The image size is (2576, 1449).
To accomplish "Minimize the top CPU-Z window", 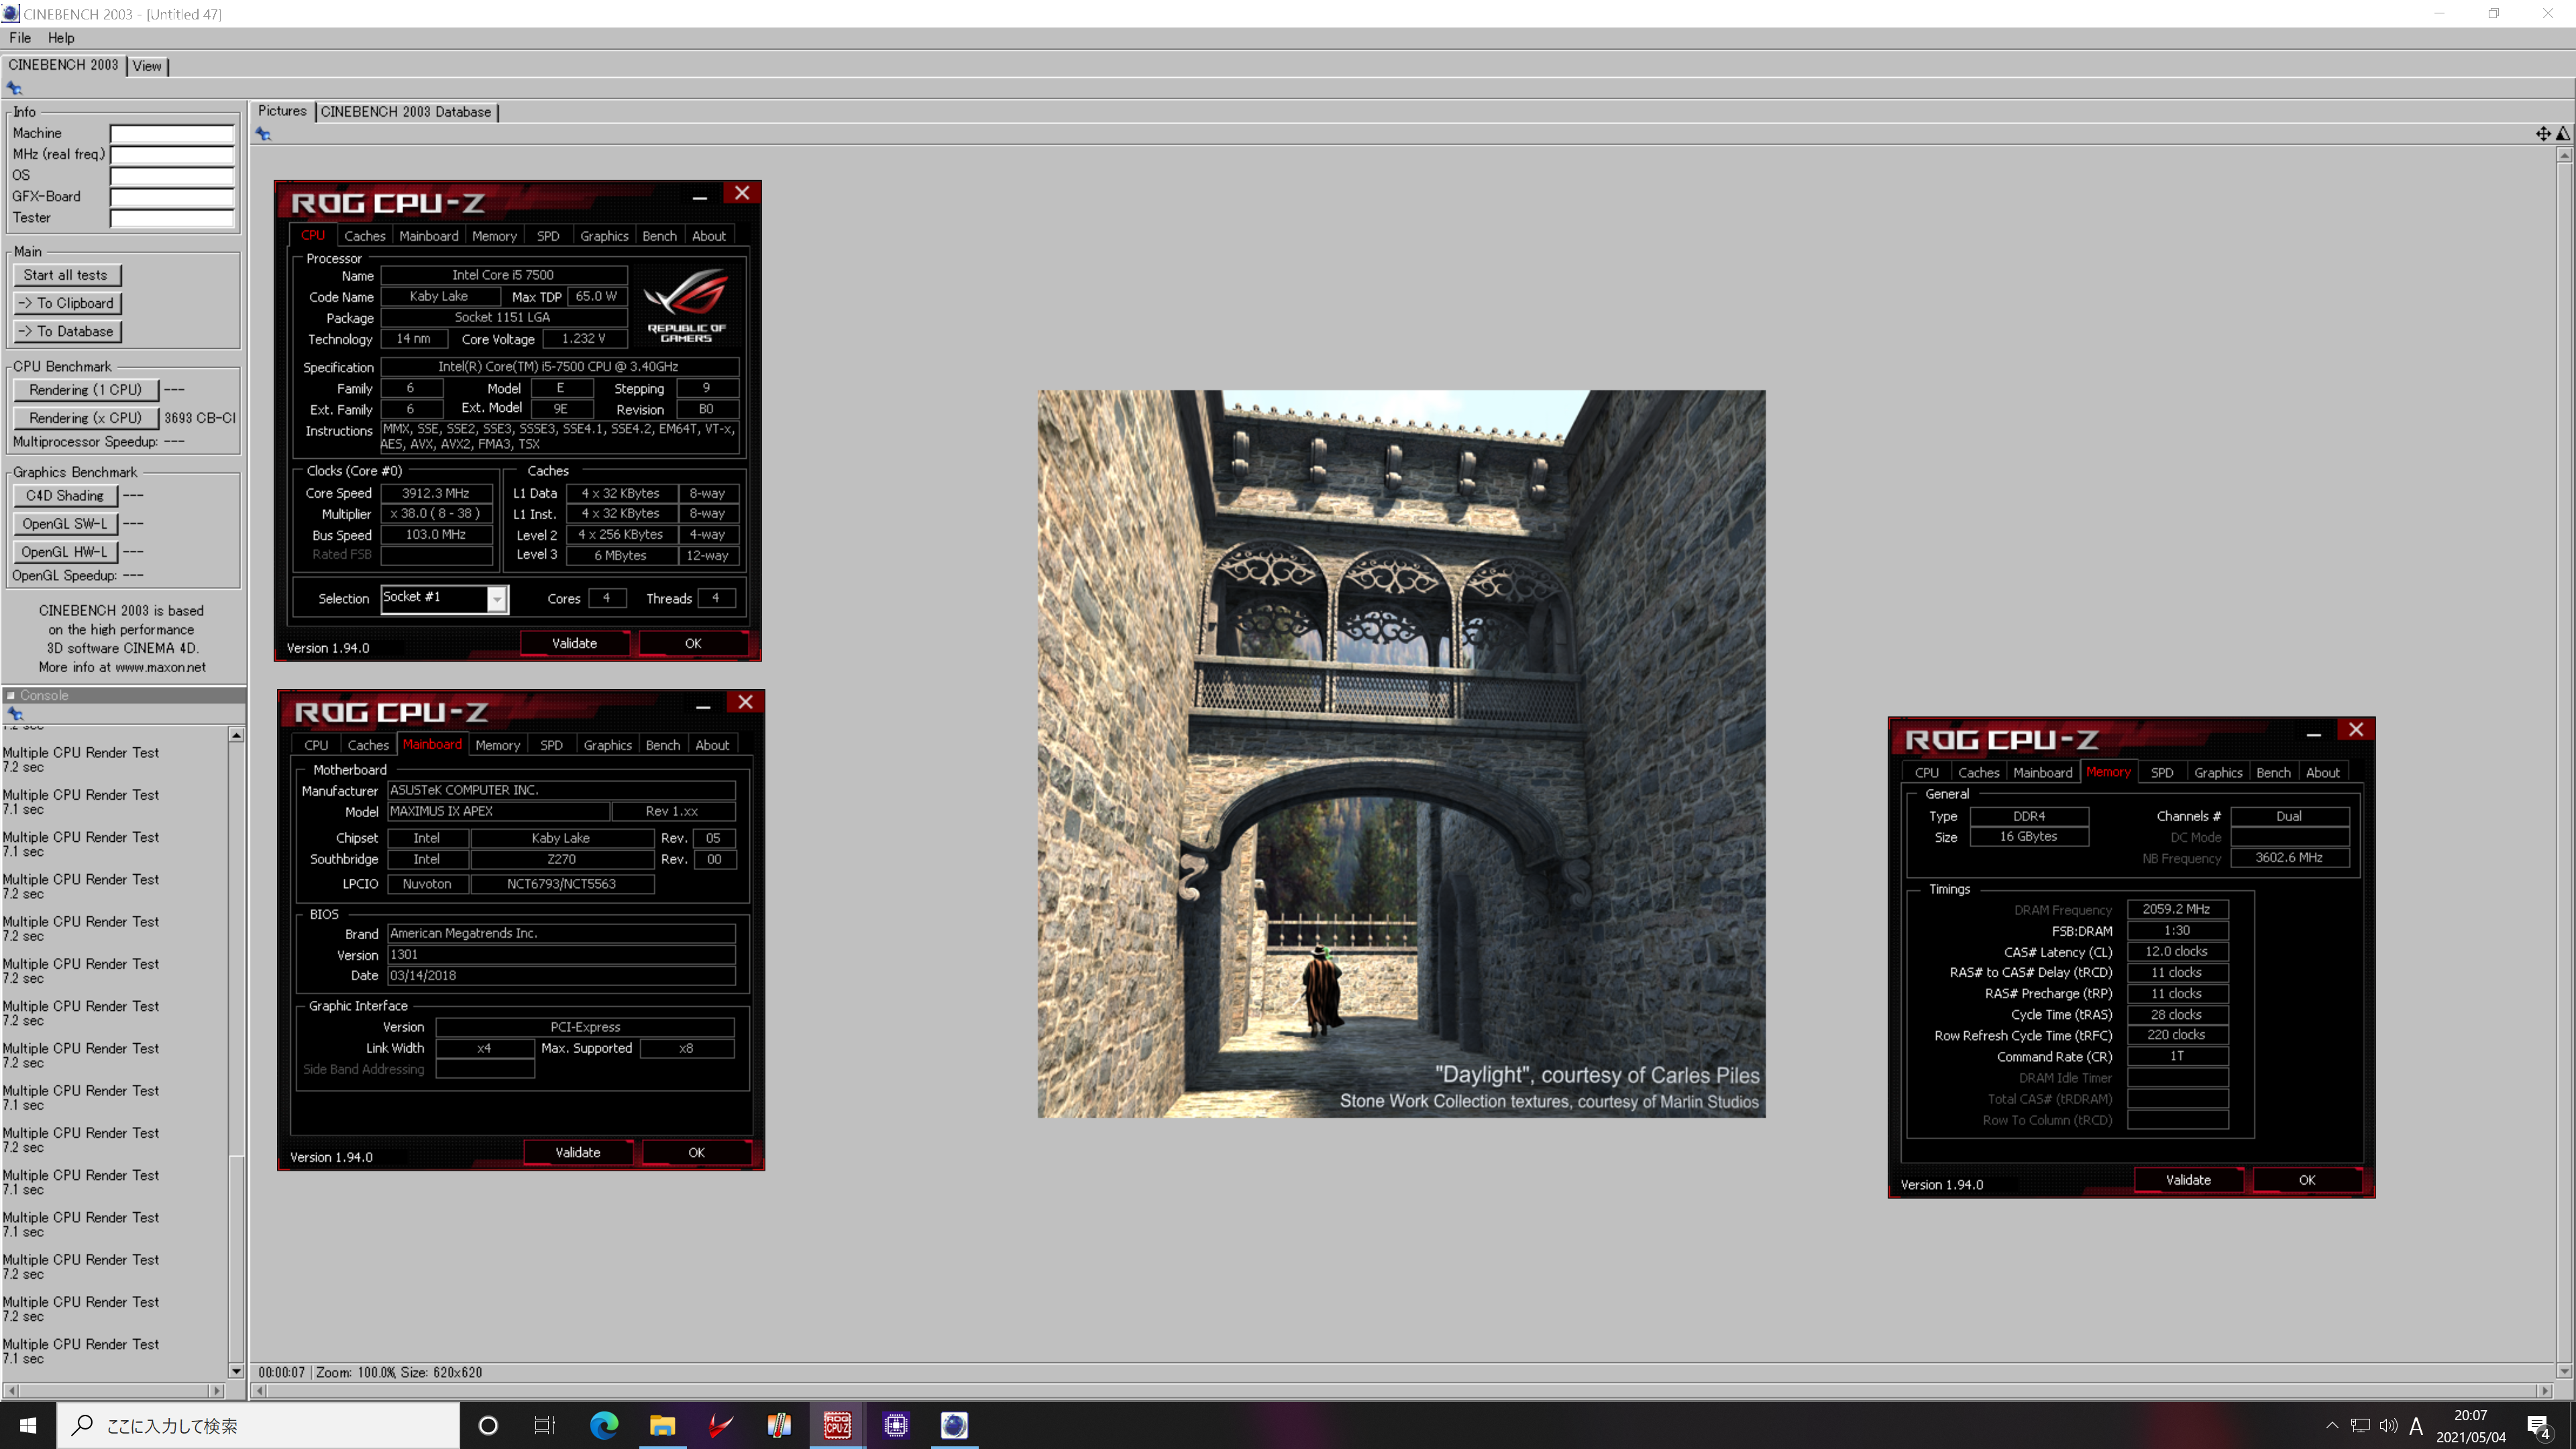I will click(x=700, y=197).
